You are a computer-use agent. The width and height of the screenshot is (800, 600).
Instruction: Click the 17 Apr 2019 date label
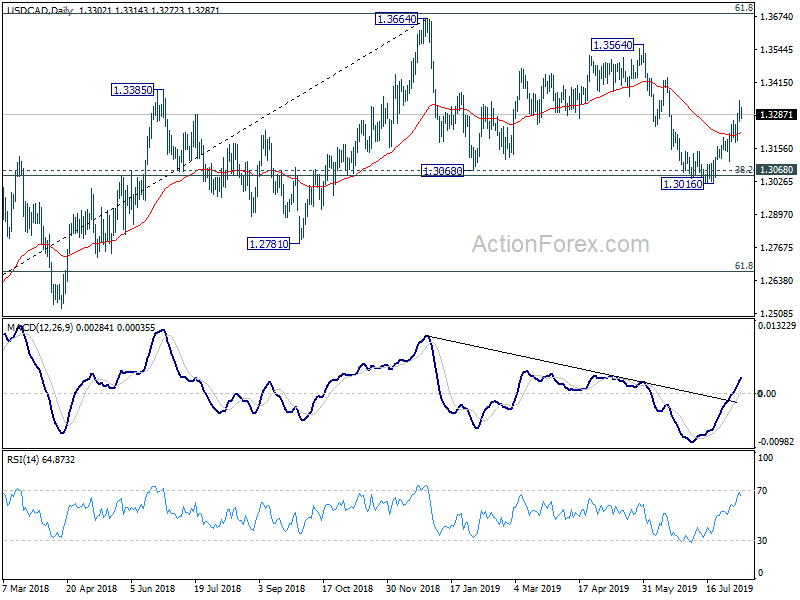coord(604,588)
